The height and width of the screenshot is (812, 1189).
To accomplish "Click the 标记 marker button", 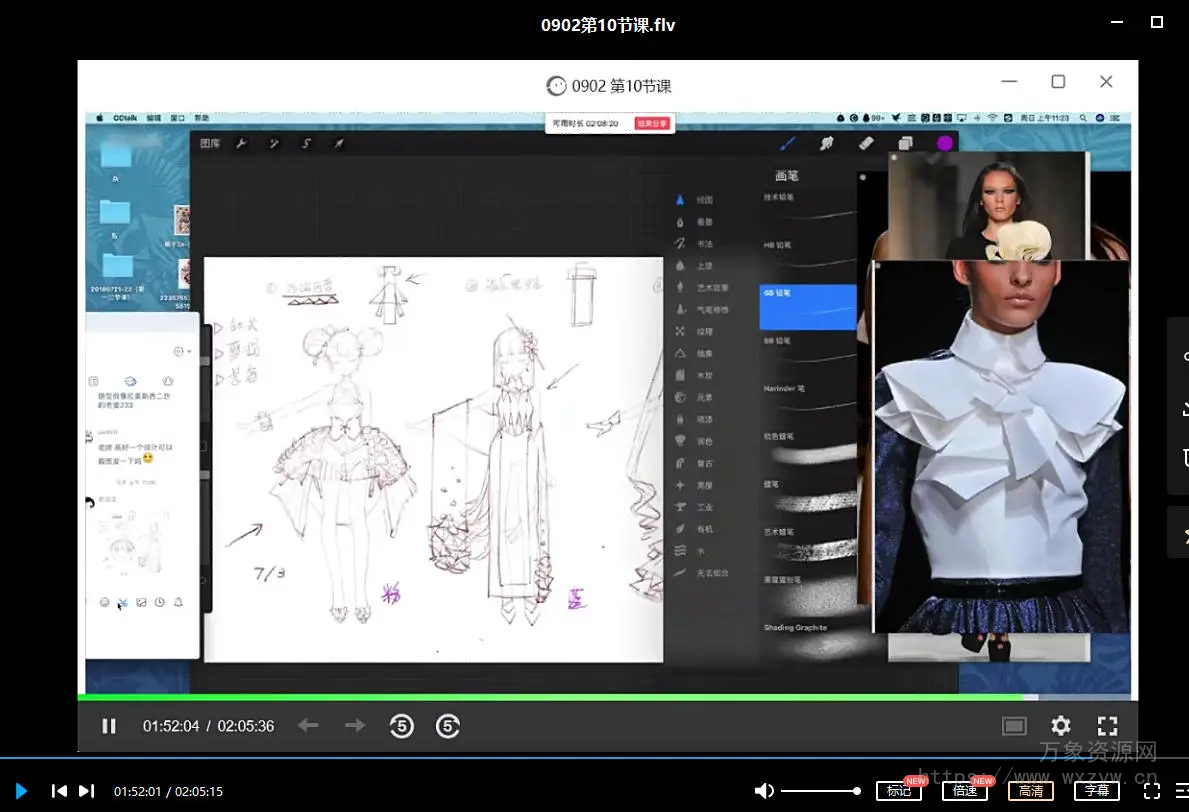I will tap(898, 791).
